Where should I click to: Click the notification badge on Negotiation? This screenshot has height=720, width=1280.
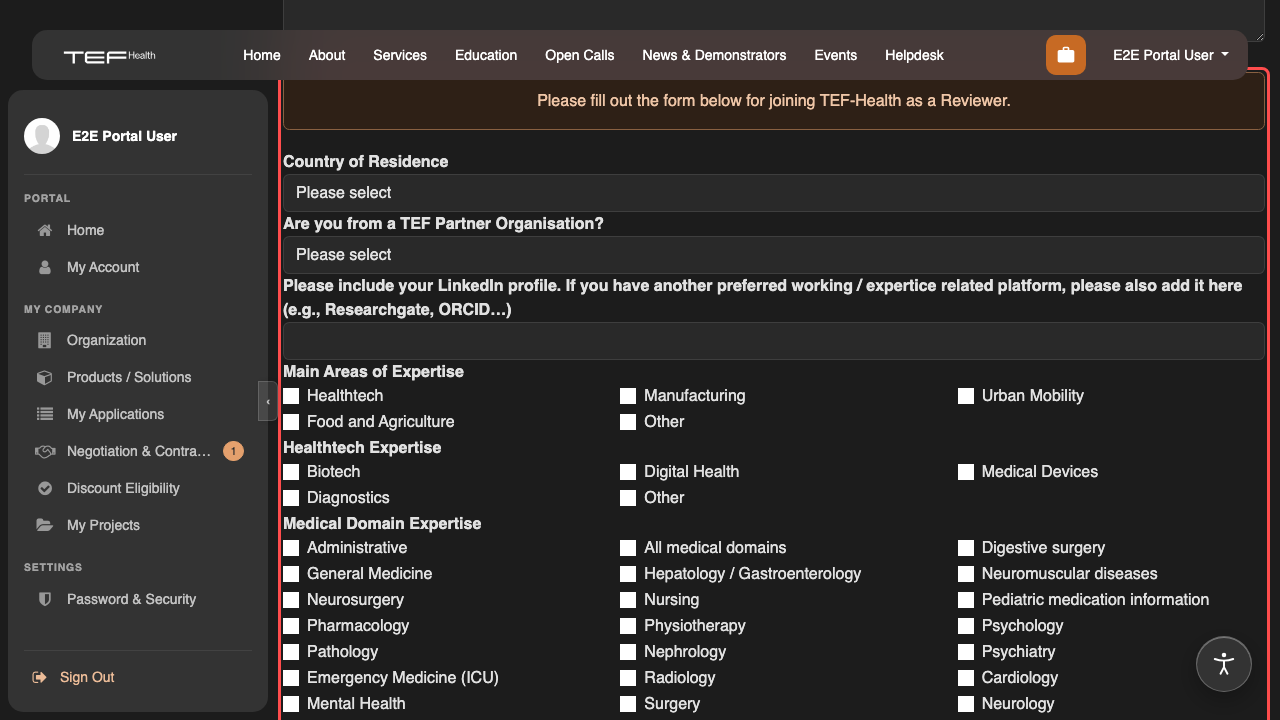233,451
